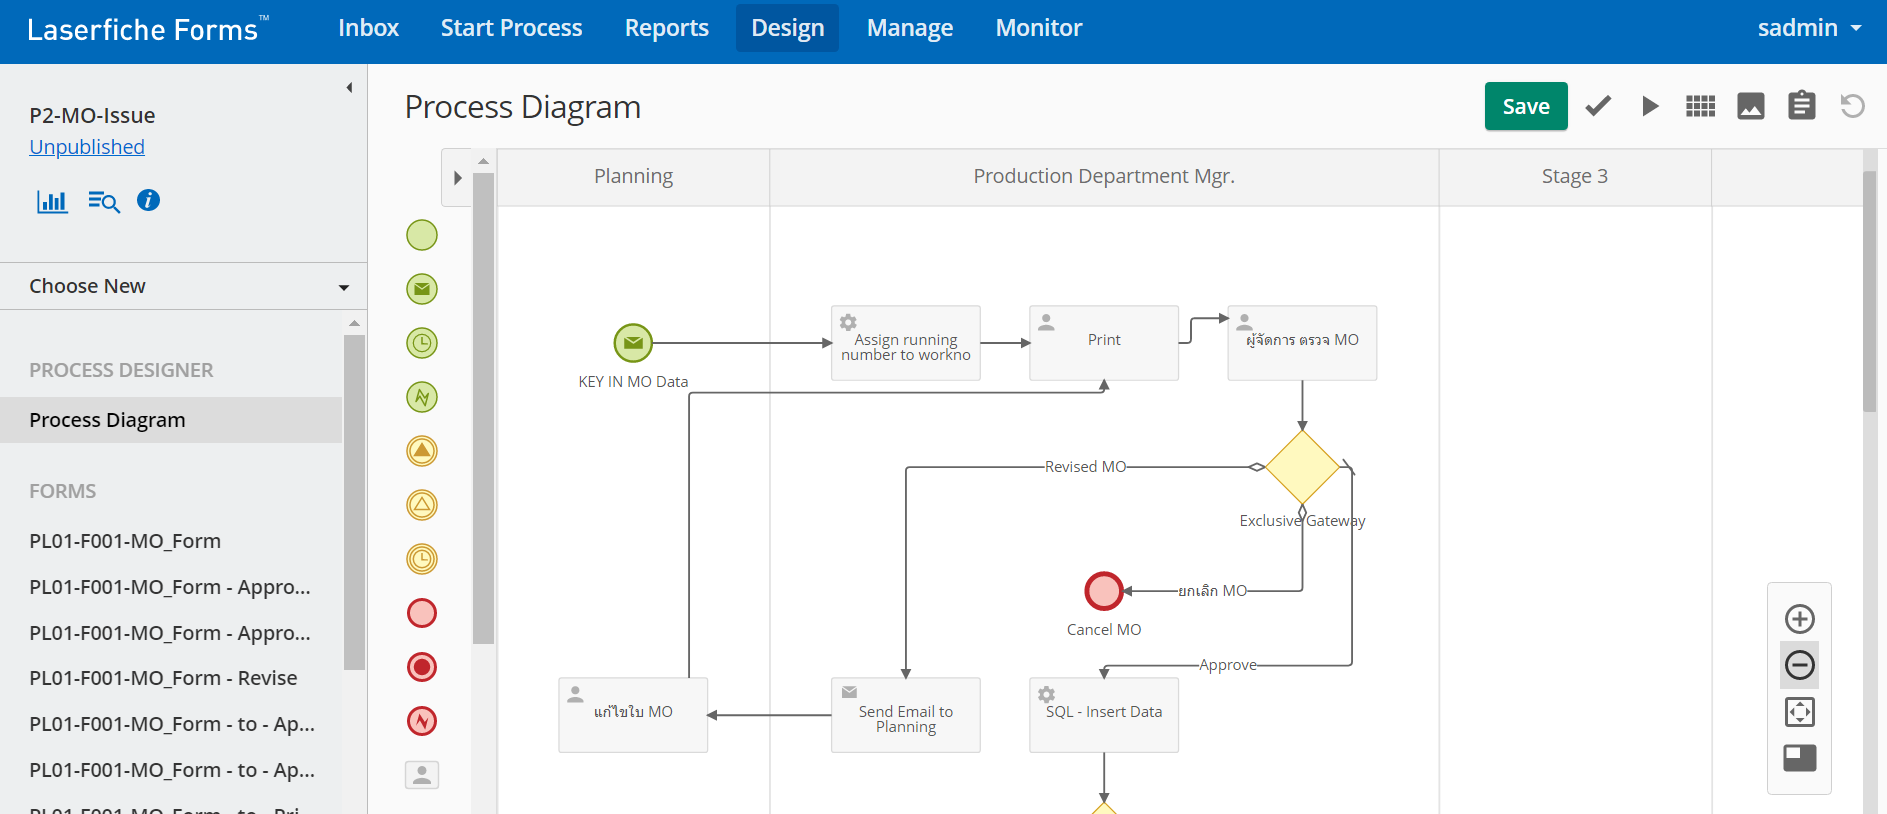This screenshot has height=814, width=1887.
Task: Go to the Inbox tab
Action: [x=368, y=28]
